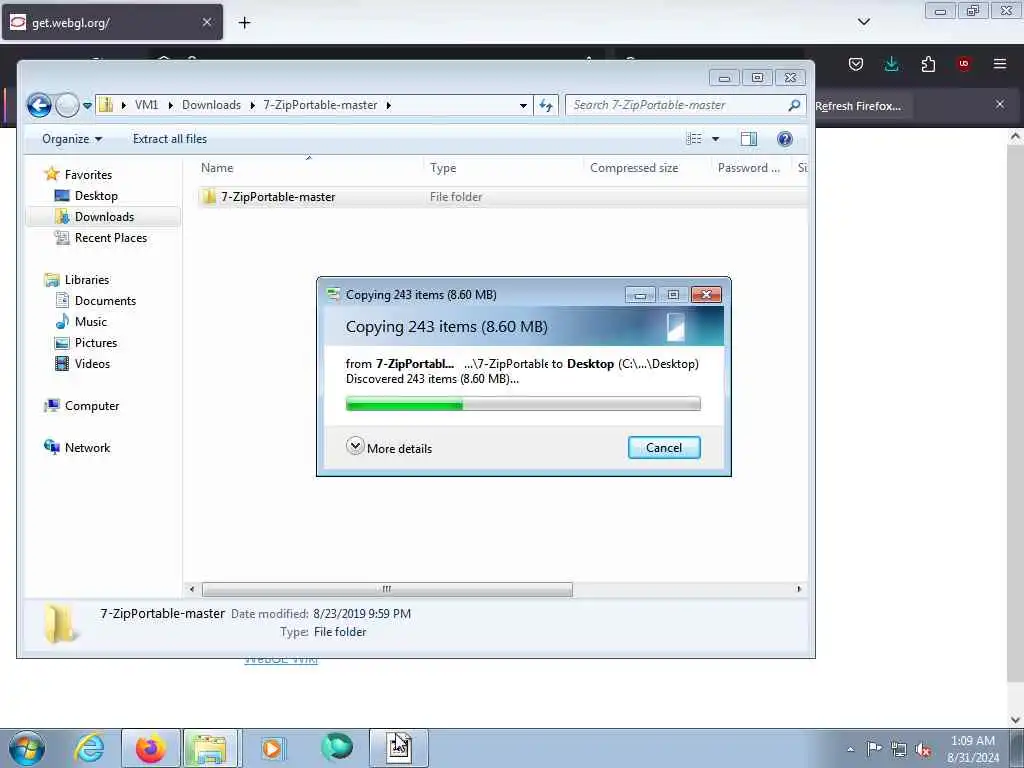This screenshot has width=1024, height=768.
Task: Open Explorer recent pages dropdown arrow
Action: pyautogui.click(x=87, y=105)
